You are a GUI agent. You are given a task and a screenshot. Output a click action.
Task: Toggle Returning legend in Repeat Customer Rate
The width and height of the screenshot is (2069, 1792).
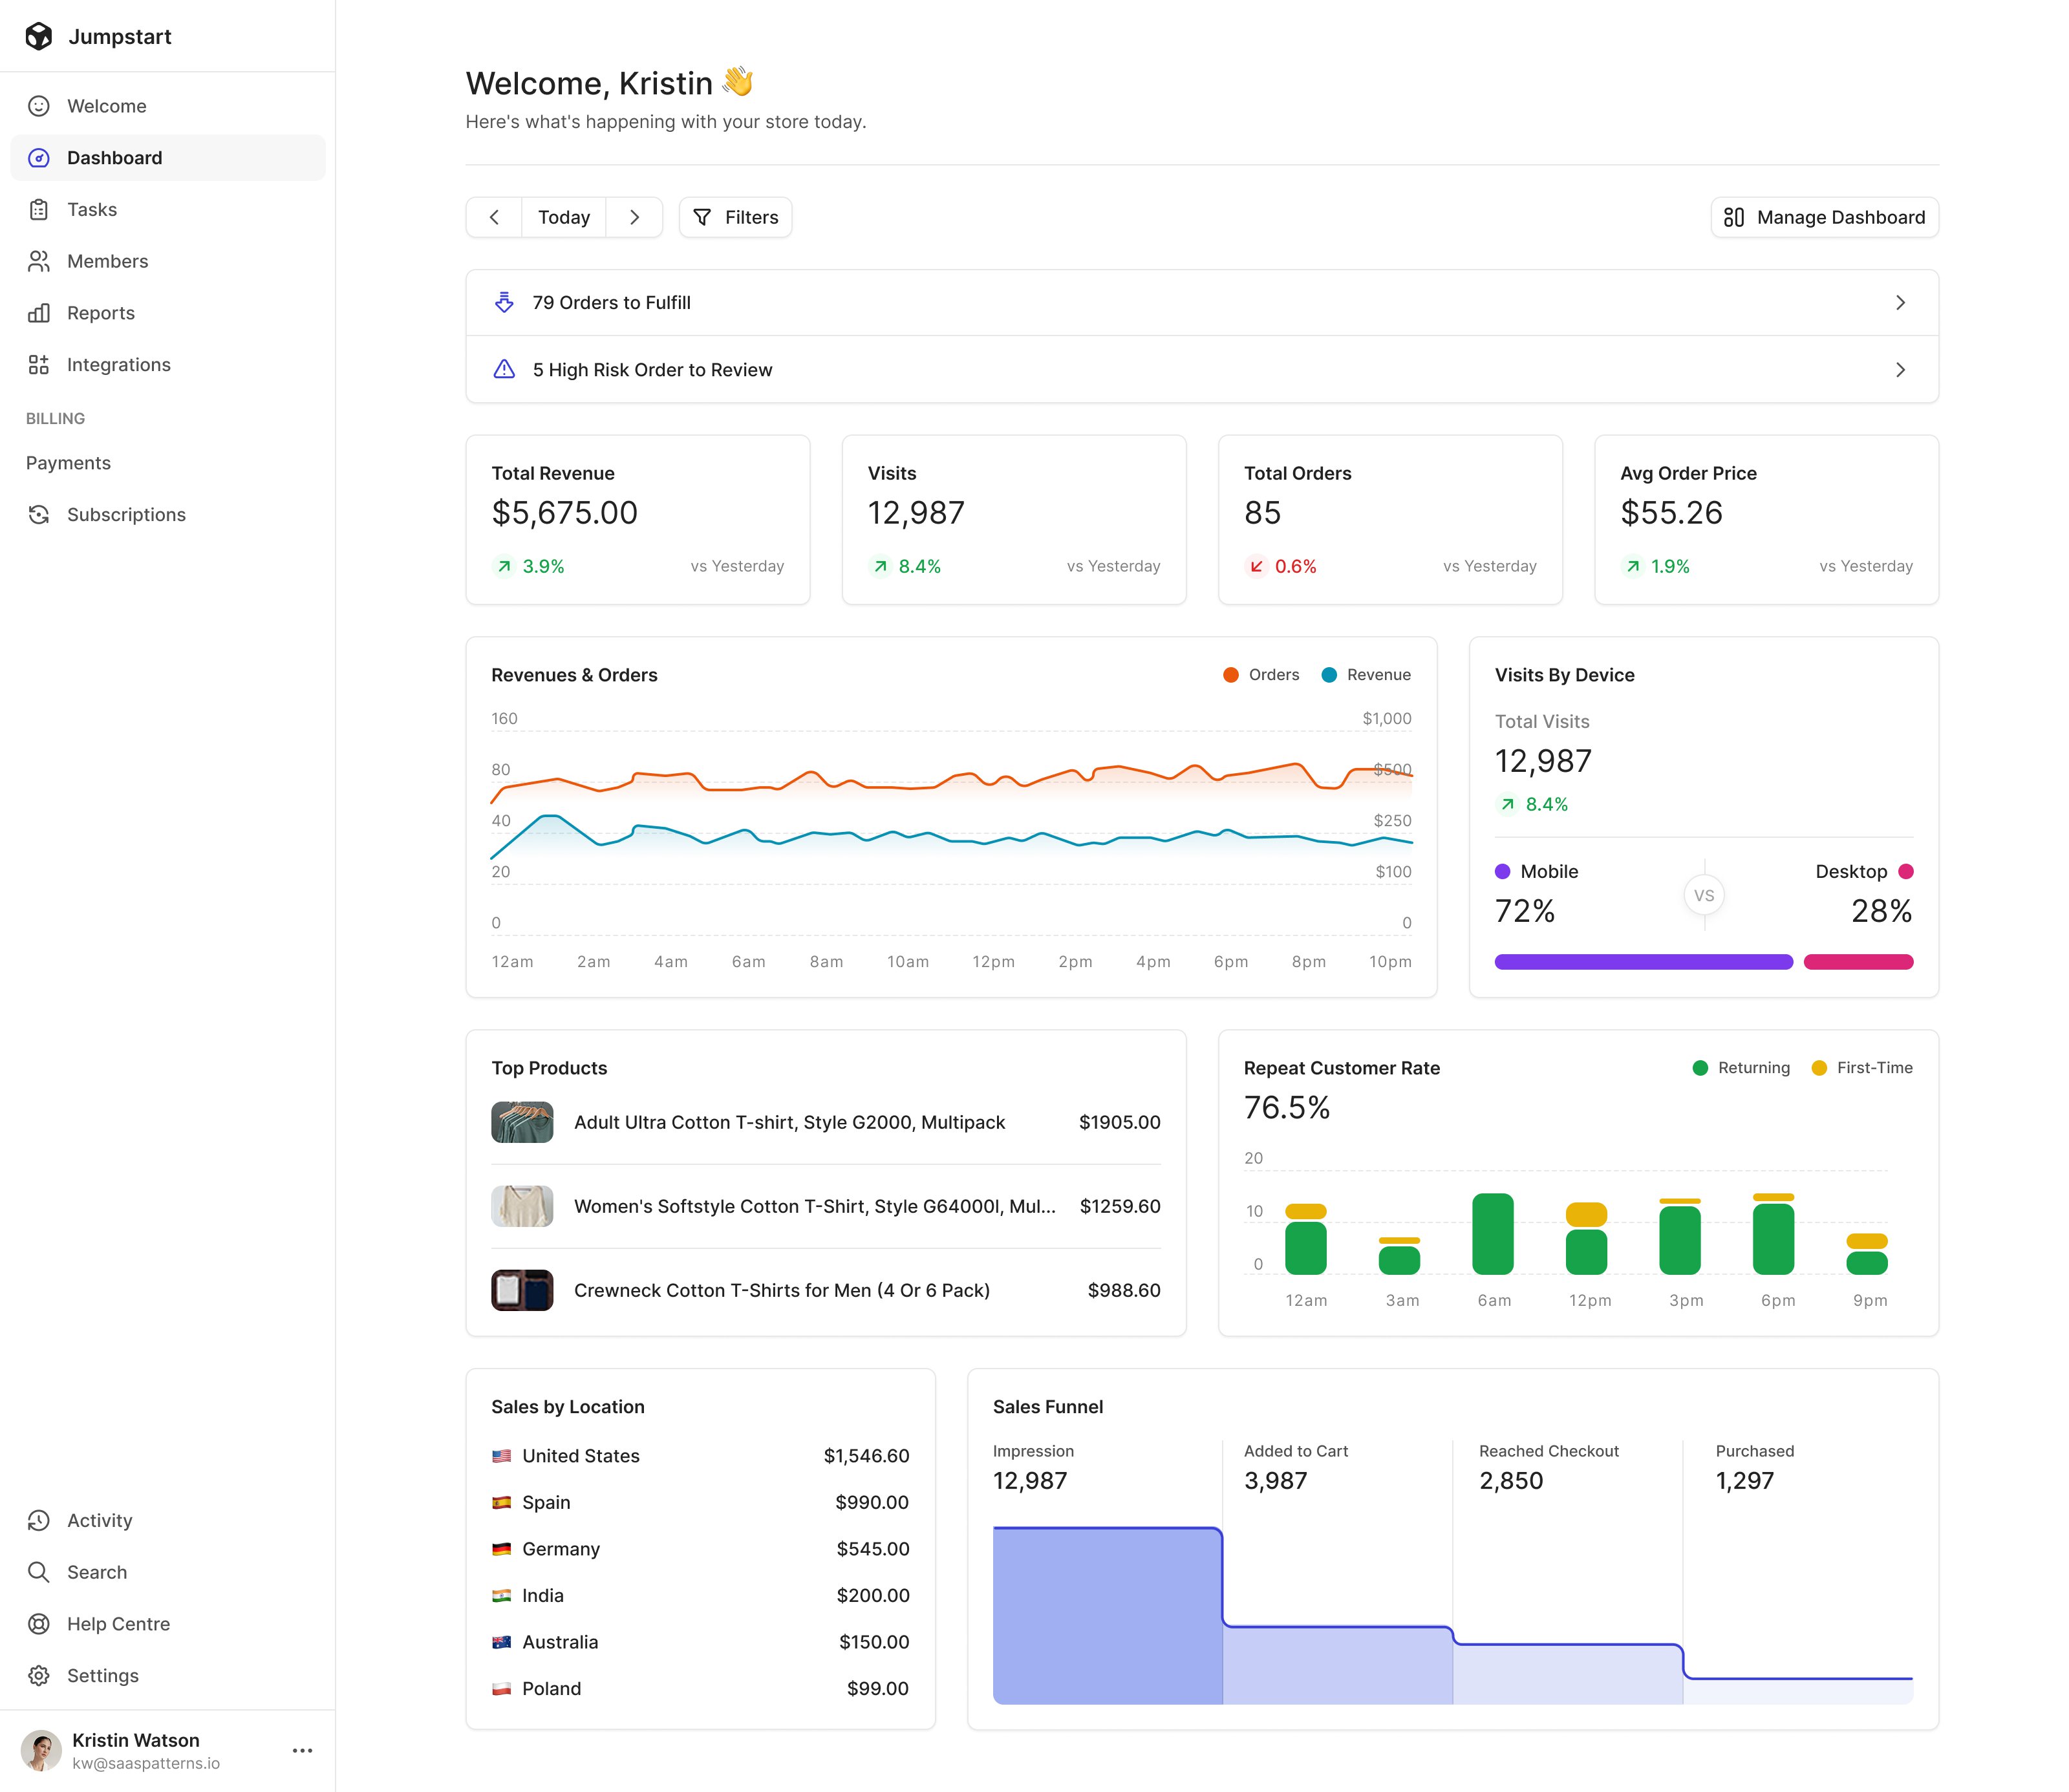(1741, 1068)
